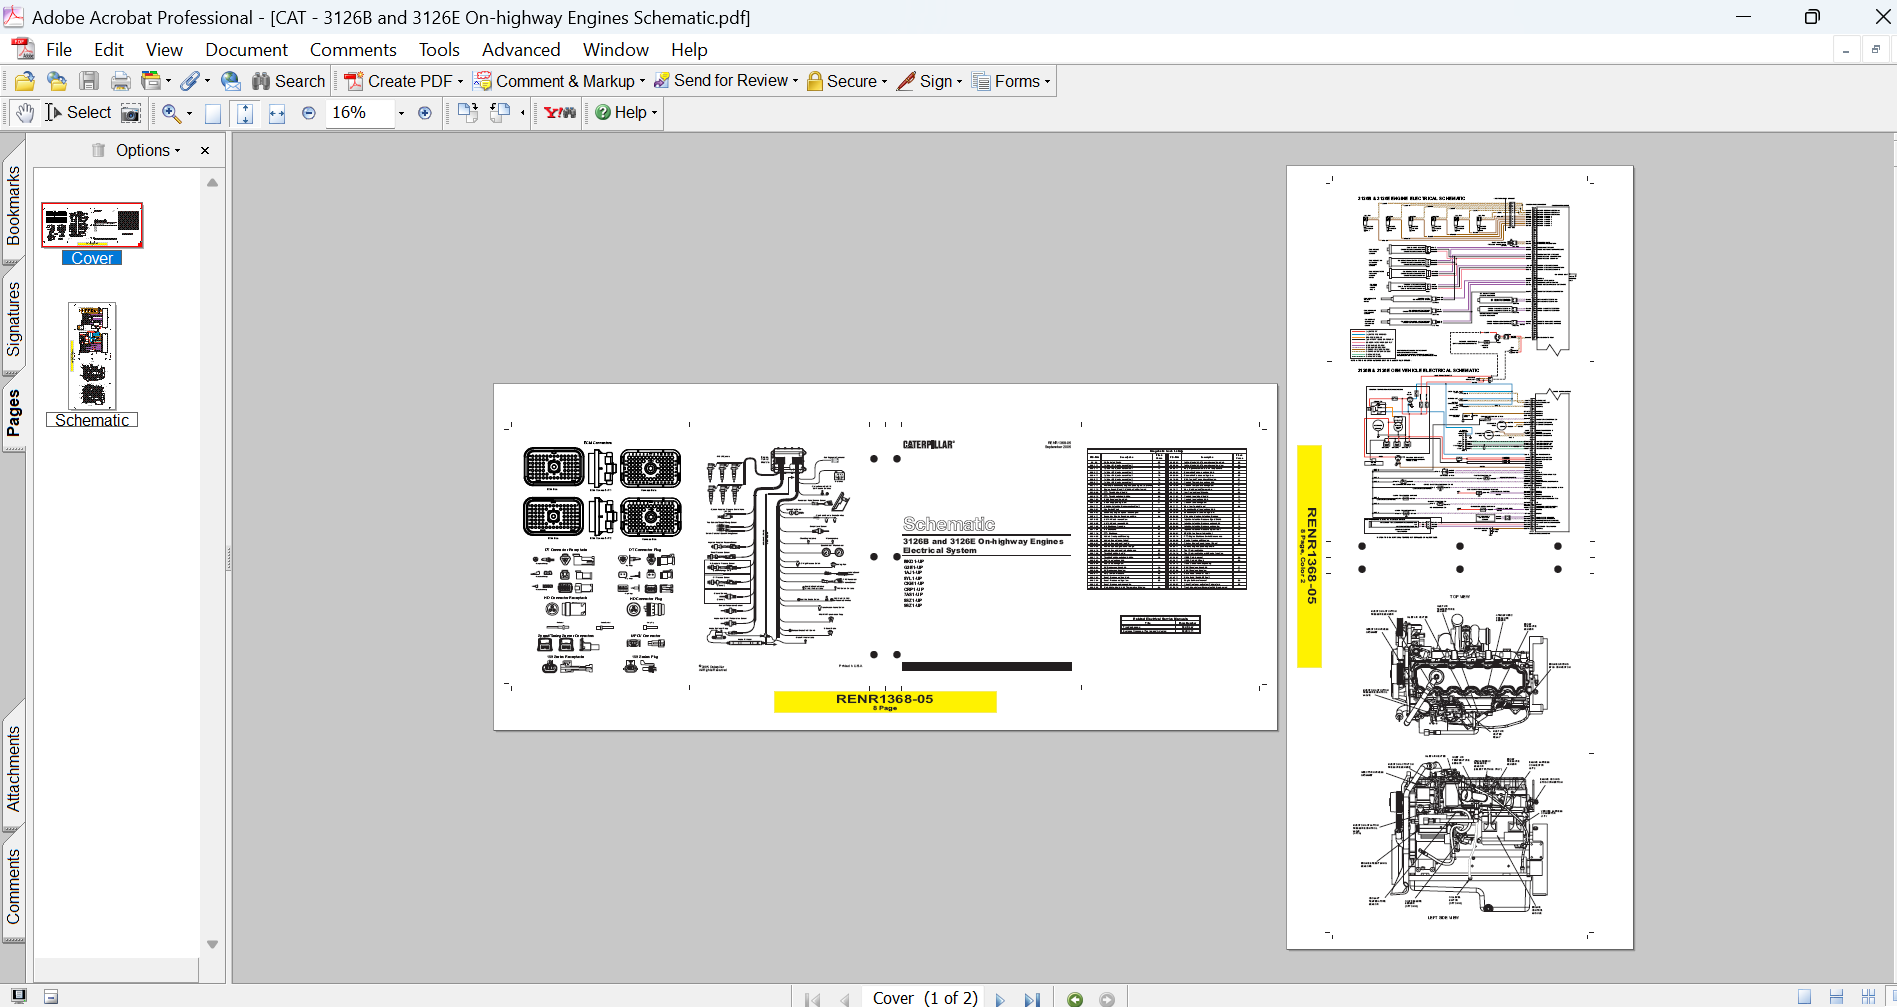Open the Help toolbar dropdown
The width and height of the screenshot is (1897, 1007).
pyautogui.click(x=626, y=113)
